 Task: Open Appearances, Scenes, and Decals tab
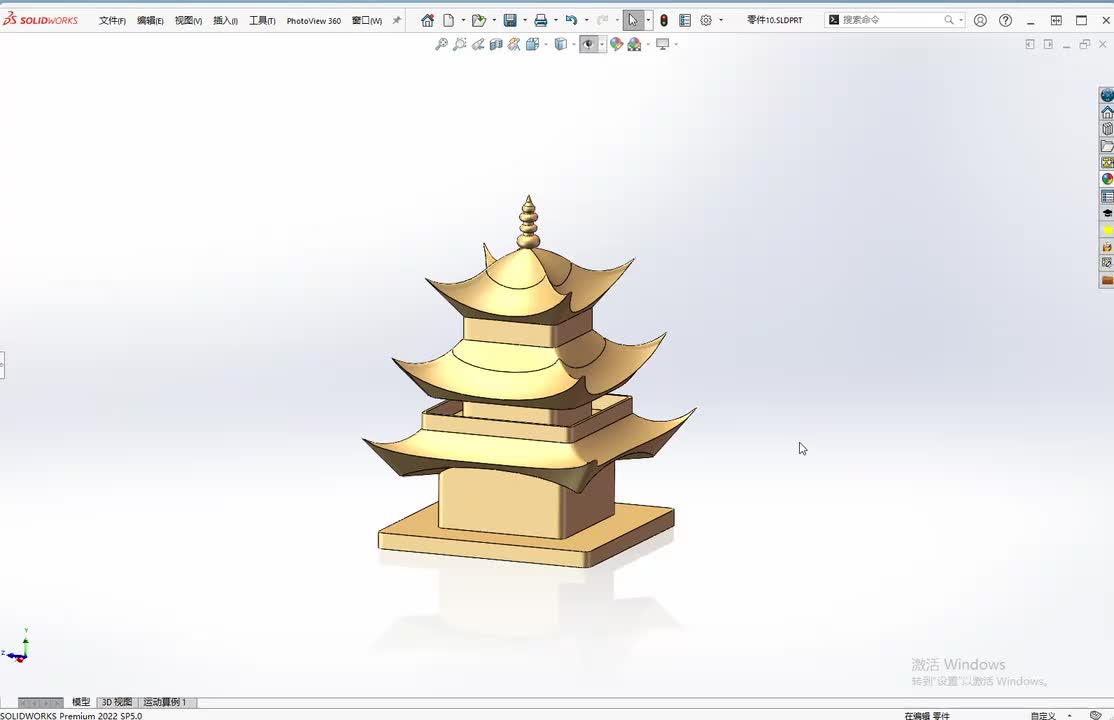pos(1107,179)
